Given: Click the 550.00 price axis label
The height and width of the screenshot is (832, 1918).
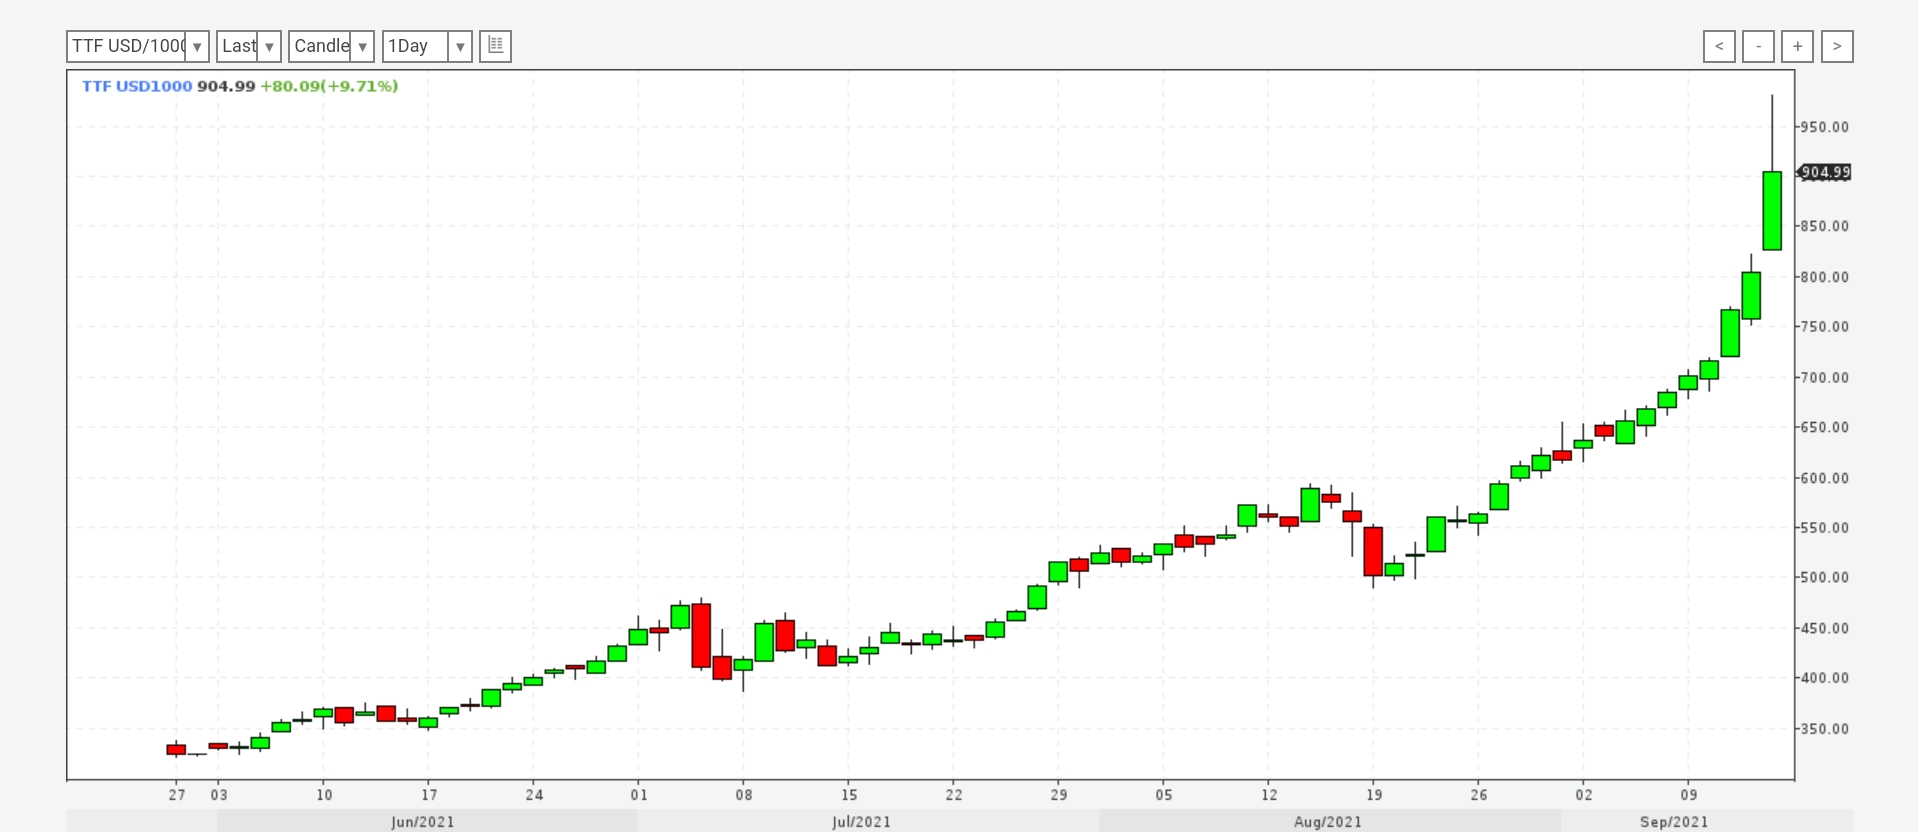Looking at the screenshot, I should click(1825, 528).
